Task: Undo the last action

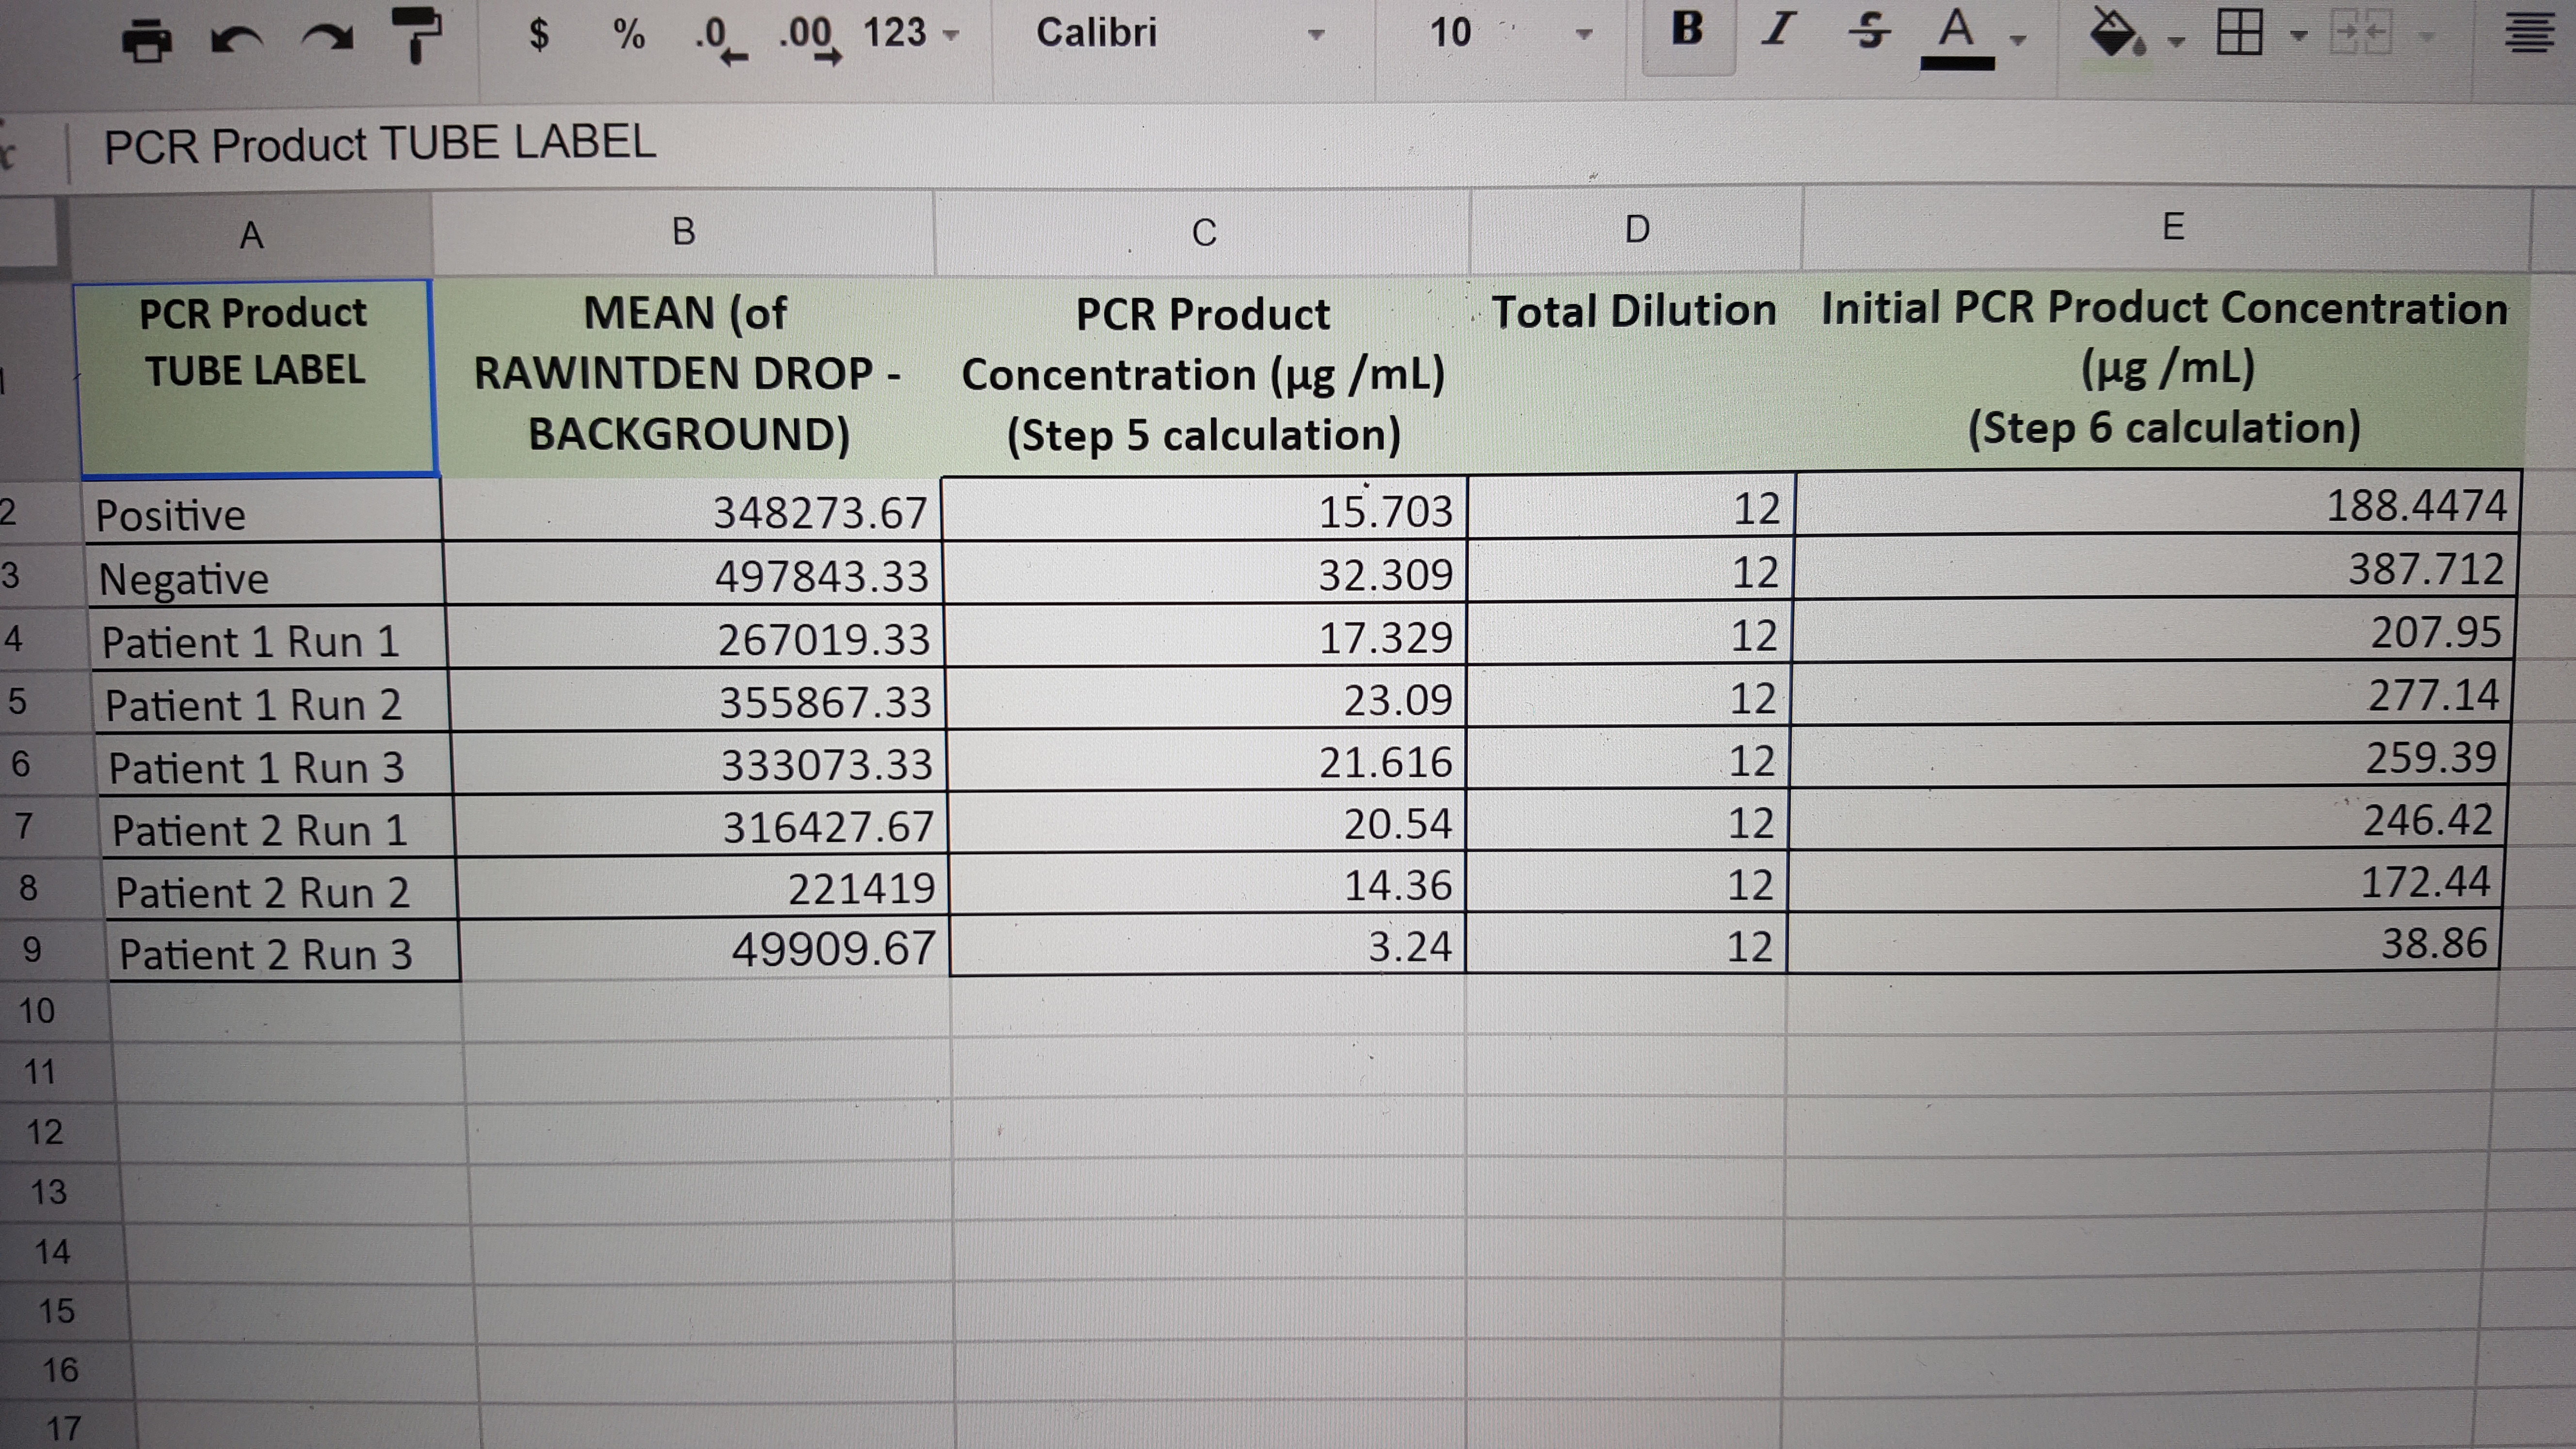Action: [x=237, y=39]
